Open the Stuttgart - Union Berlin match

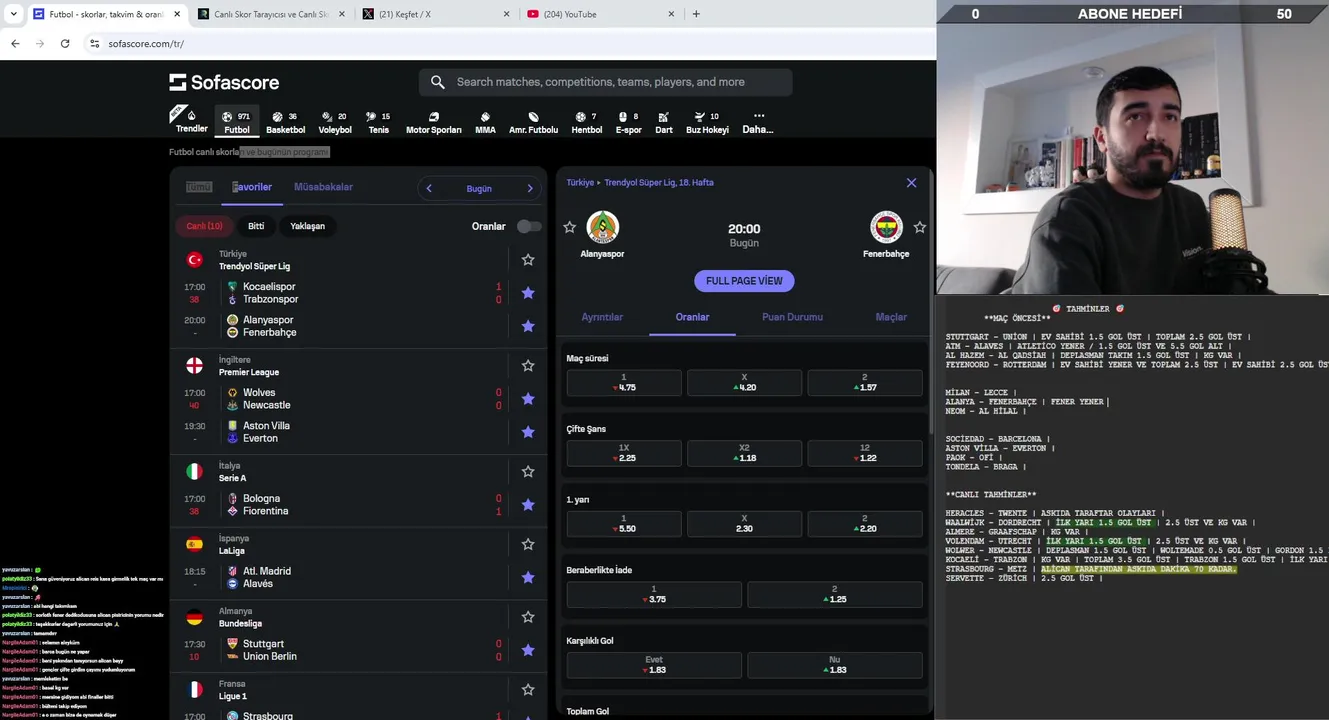pyautogui.click(x=340, y=650)
